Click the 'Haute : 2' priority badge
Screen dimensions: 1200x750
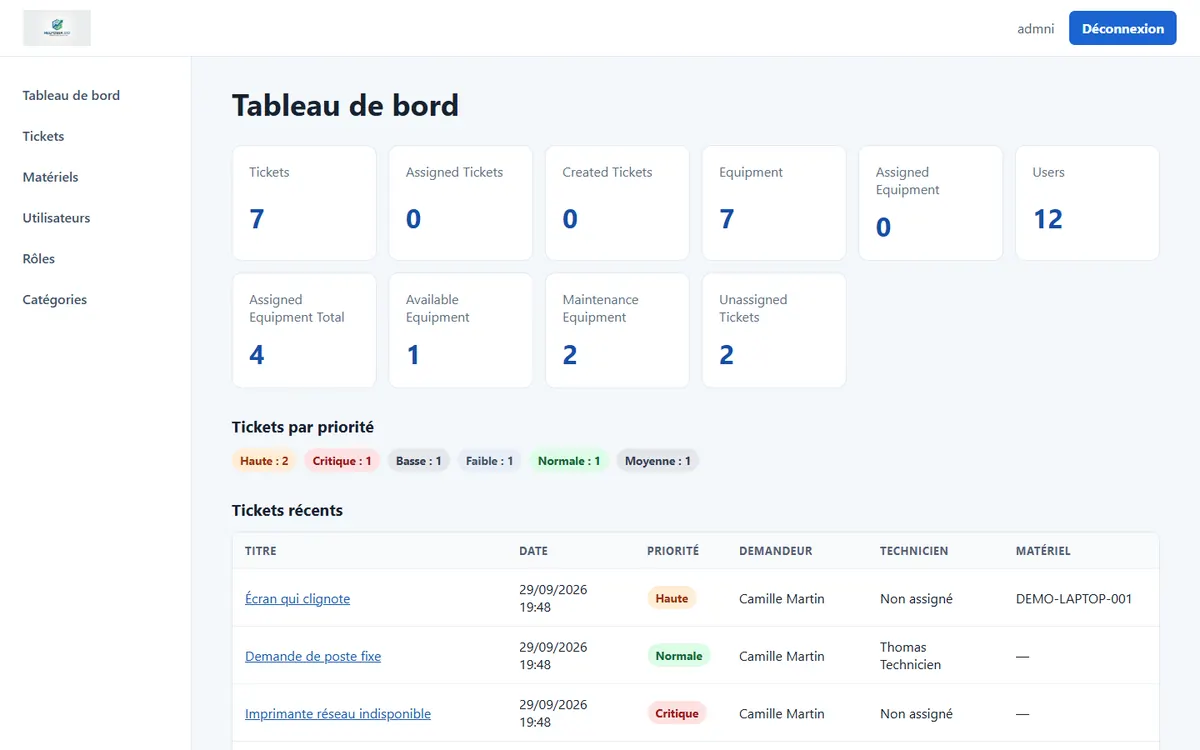264,461
